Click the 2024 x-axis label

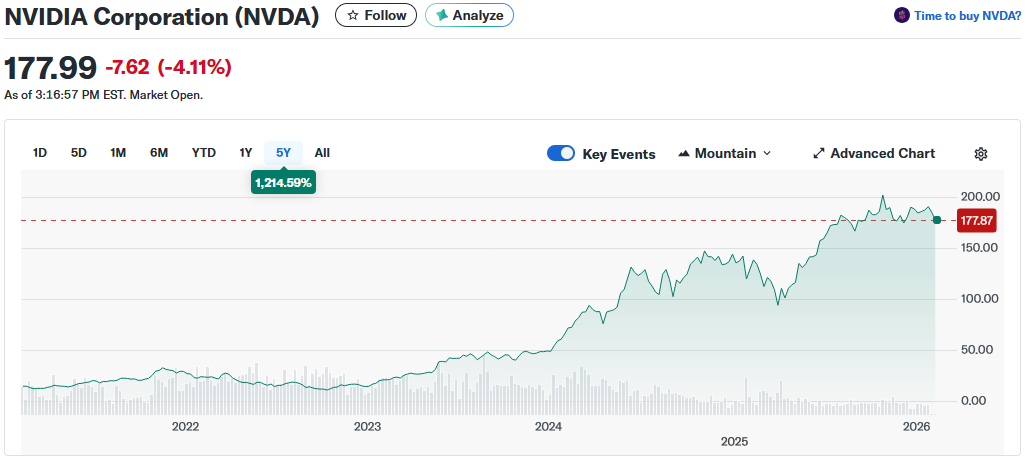[548, 427]
